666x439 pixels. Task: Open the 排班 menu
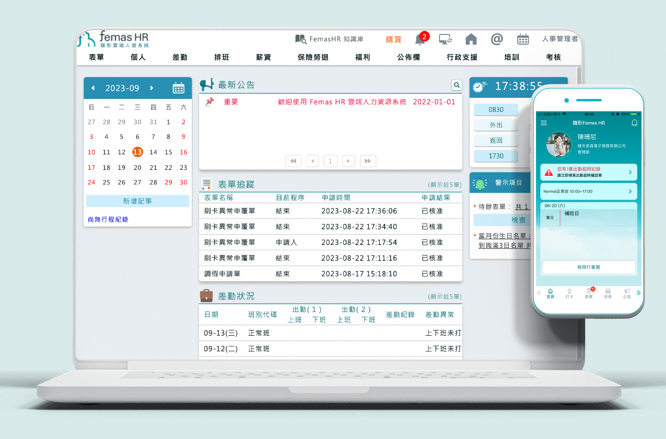[x=222, y=57]
